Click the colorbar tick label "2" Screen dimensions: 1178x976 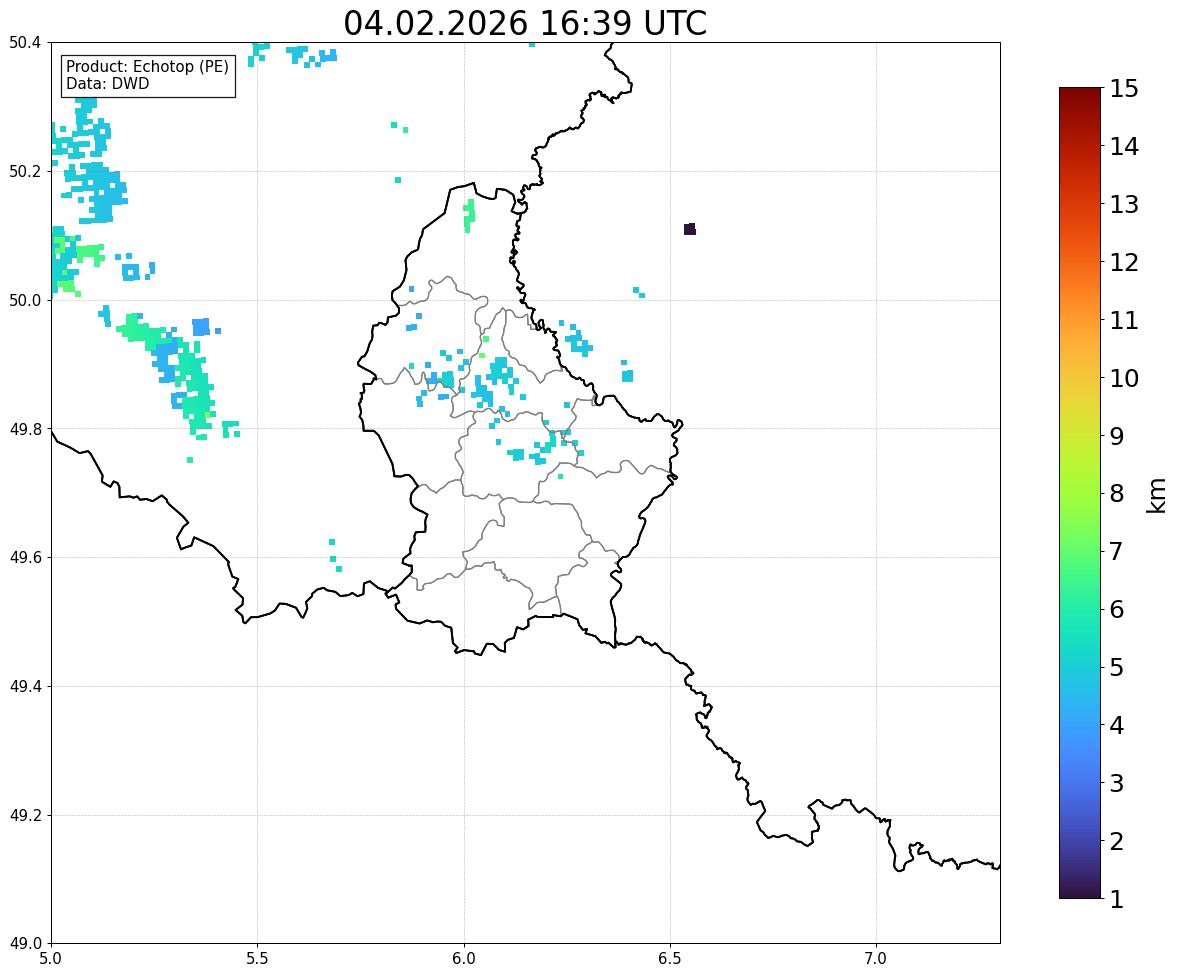[1117, 841]
